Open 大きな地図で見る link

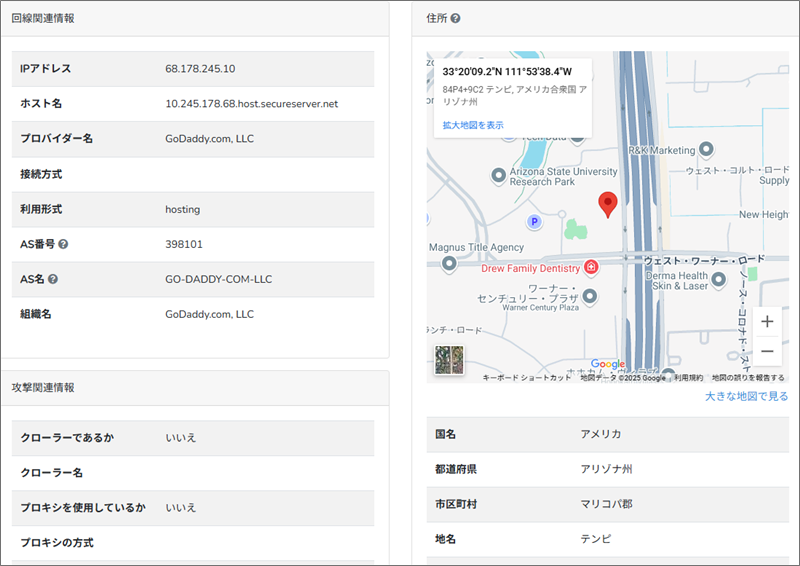click(x=746, y=396)
